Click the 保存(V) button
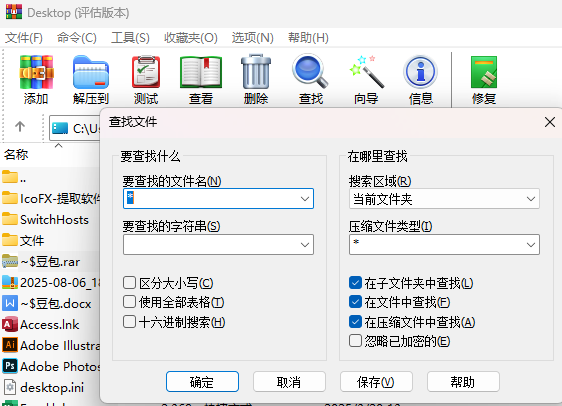Viewport: 562px width, 406px height. tap(376, 382)
